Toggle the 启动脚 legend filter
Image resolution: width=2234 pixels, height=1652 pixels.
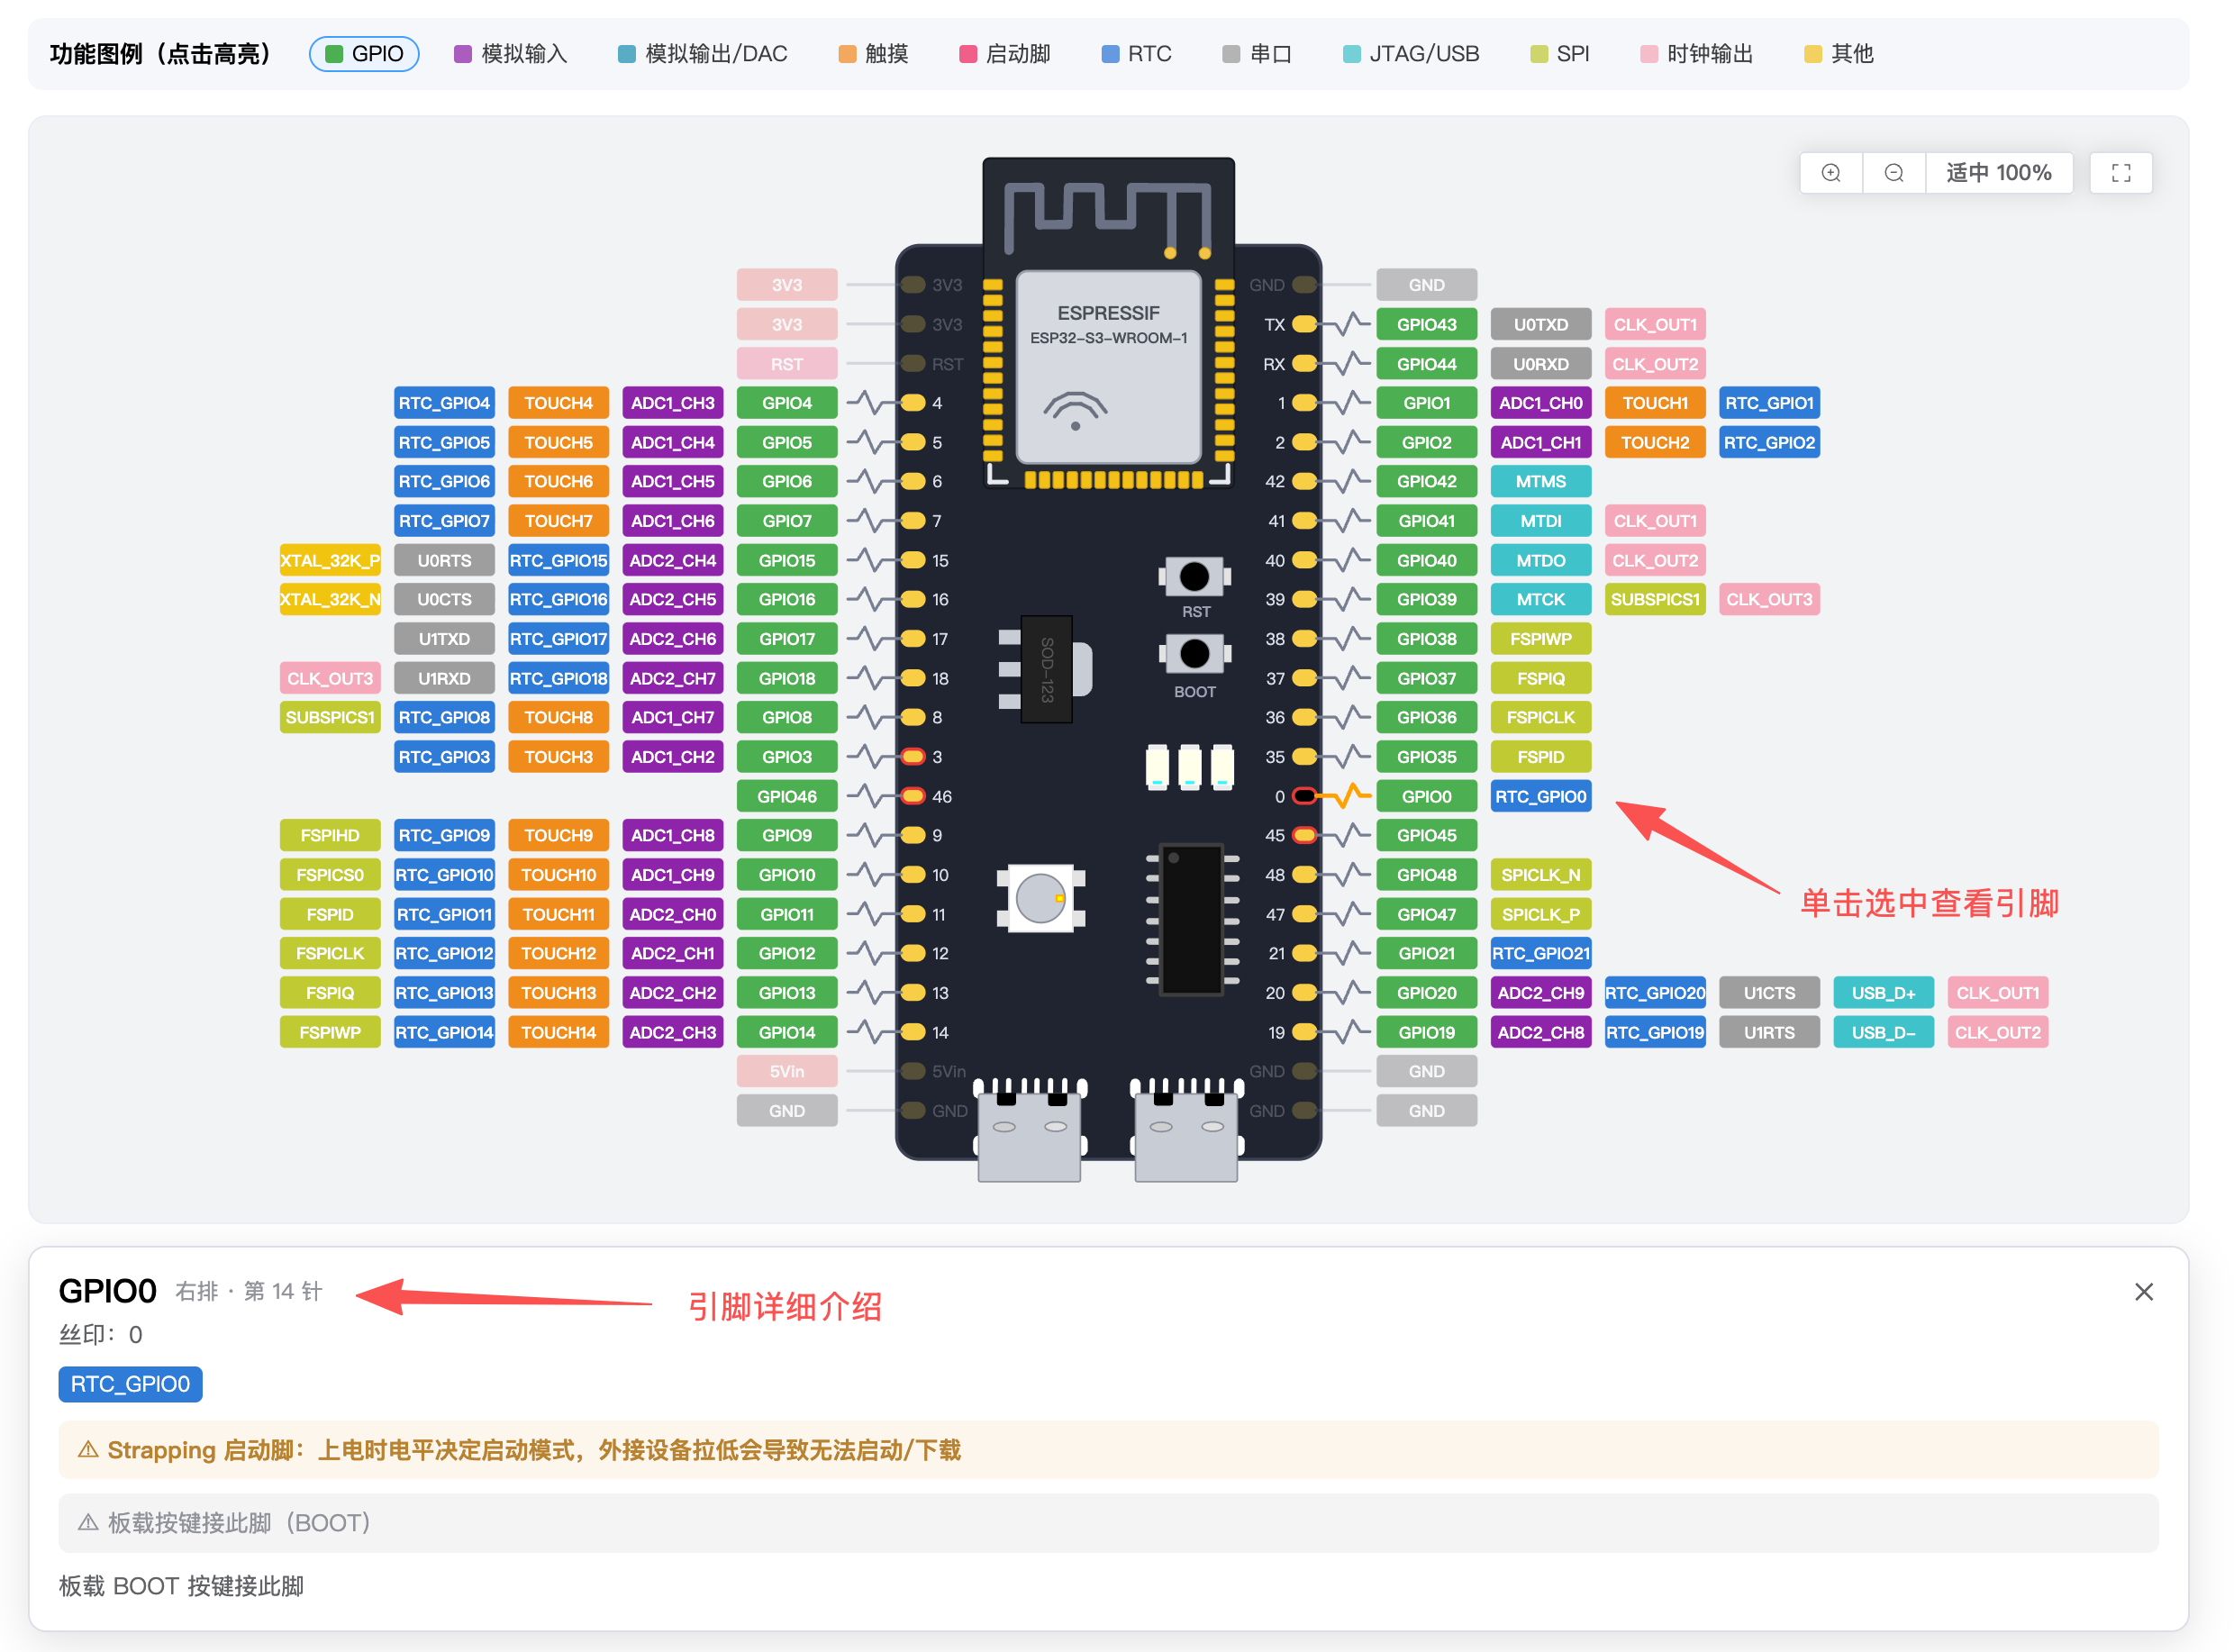click(x=1005, y=54)
